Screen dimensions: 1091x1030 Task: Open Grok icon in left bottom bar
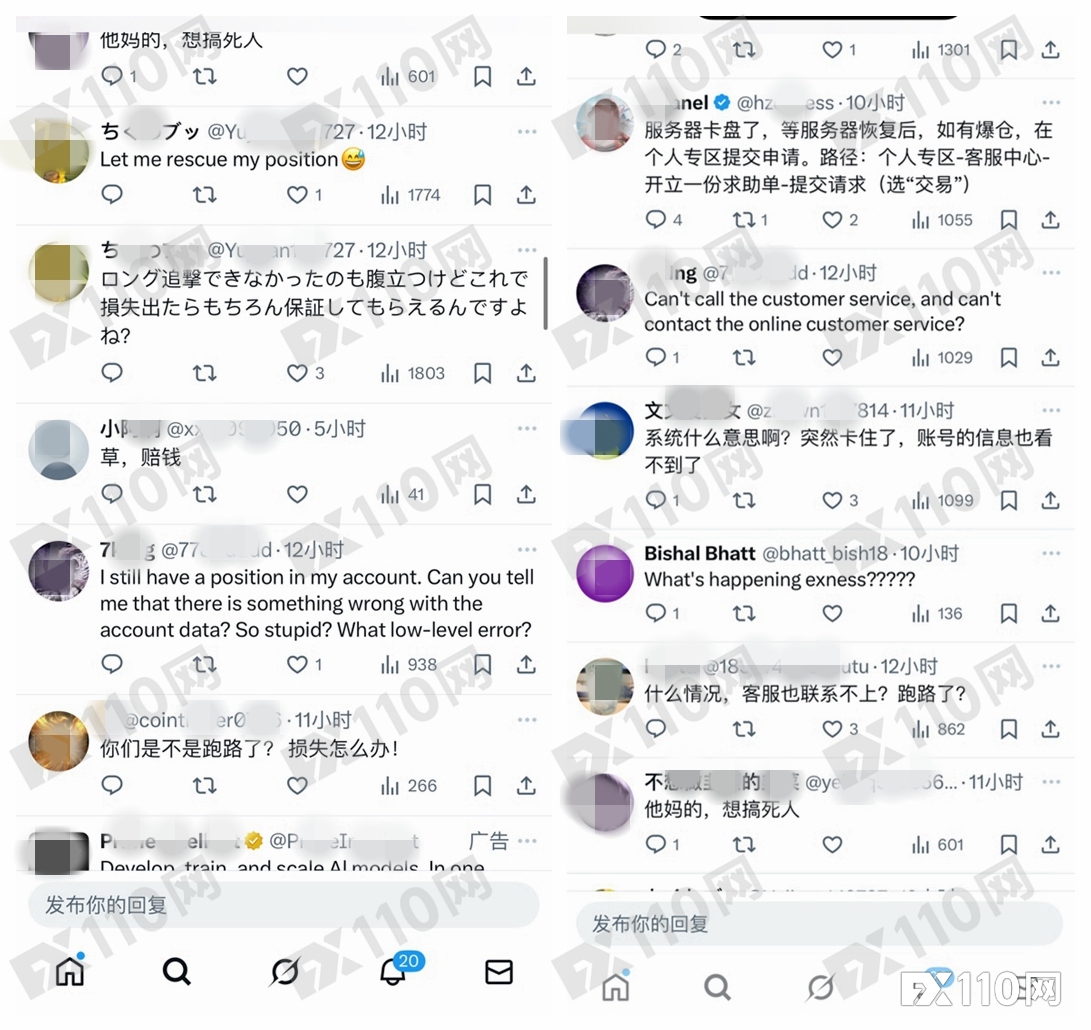tap(284, 972)
